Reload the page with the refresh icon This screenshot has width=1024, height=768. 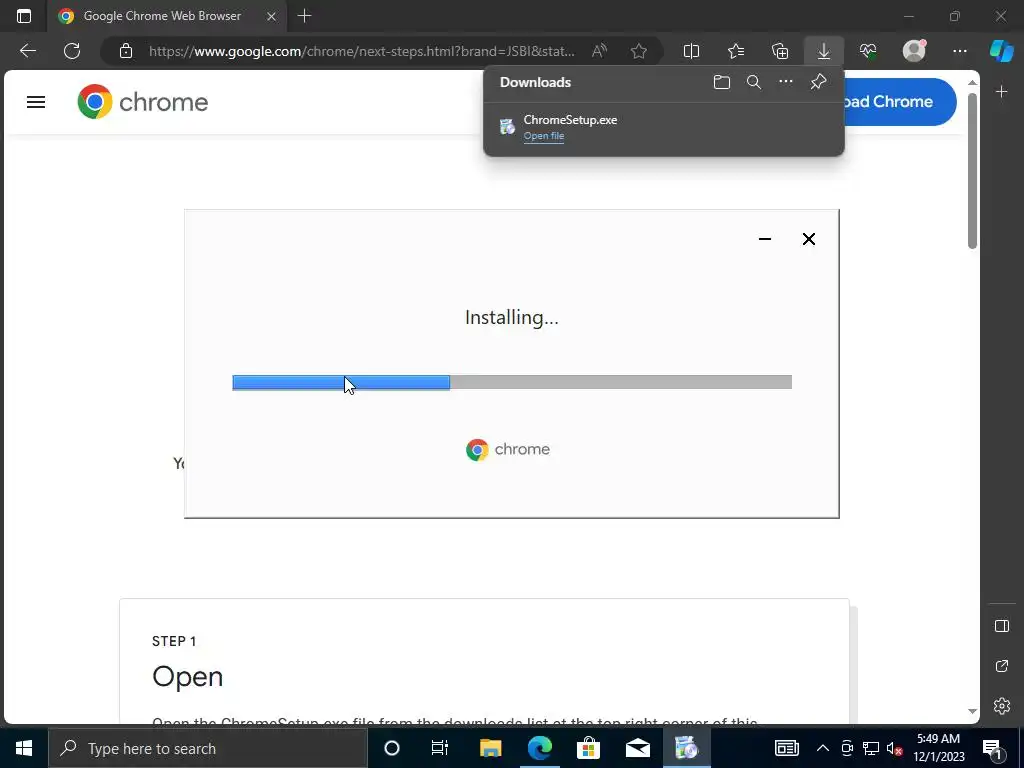coord(72,51)
